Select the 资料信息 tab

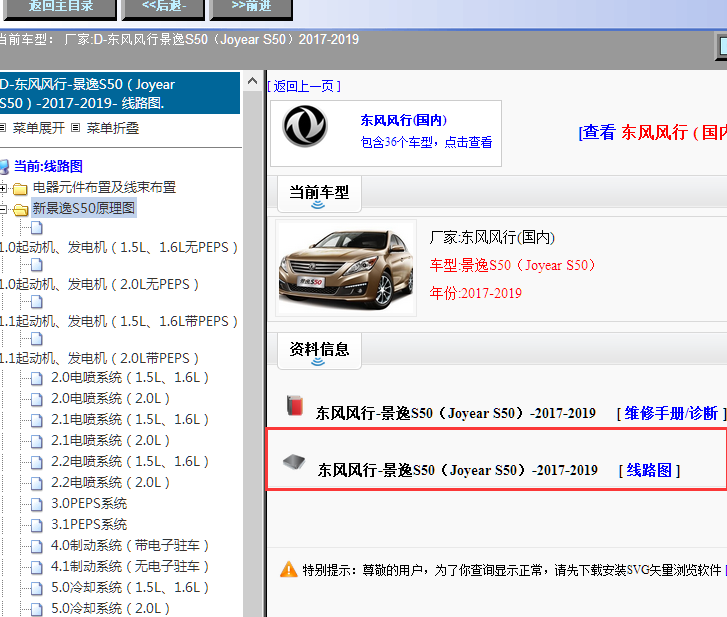[319, 350]
